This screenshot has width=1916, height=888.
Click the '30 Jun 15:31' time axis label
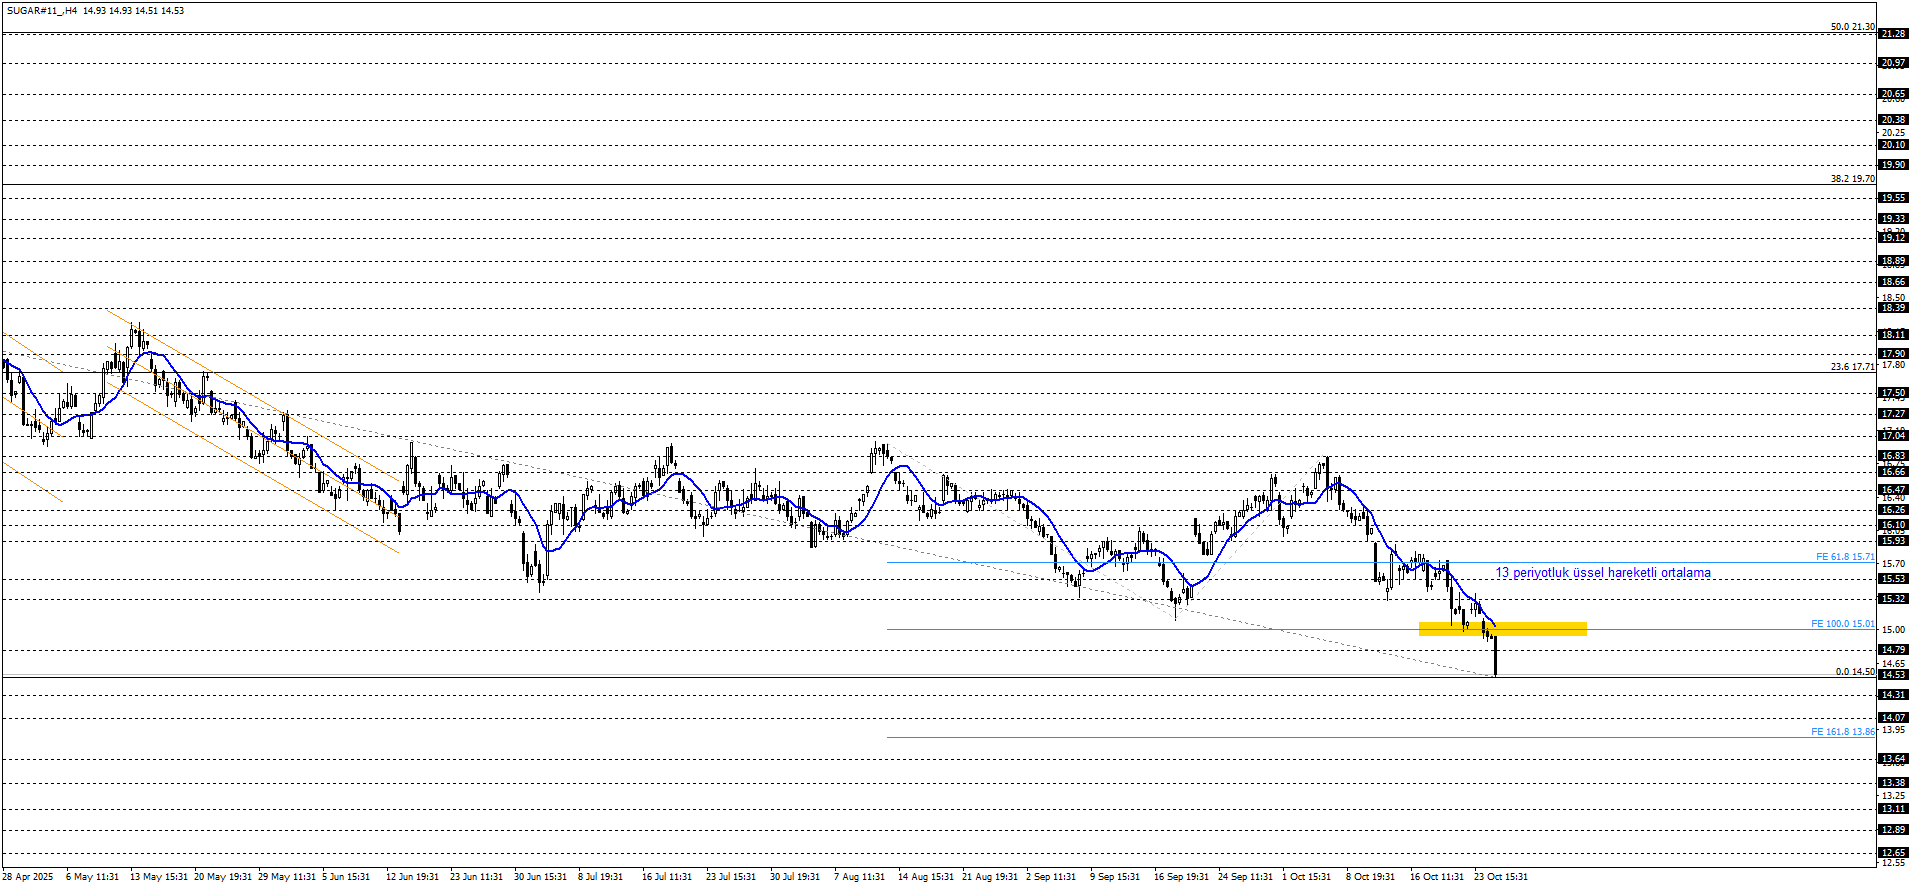[x=540, y=877]
